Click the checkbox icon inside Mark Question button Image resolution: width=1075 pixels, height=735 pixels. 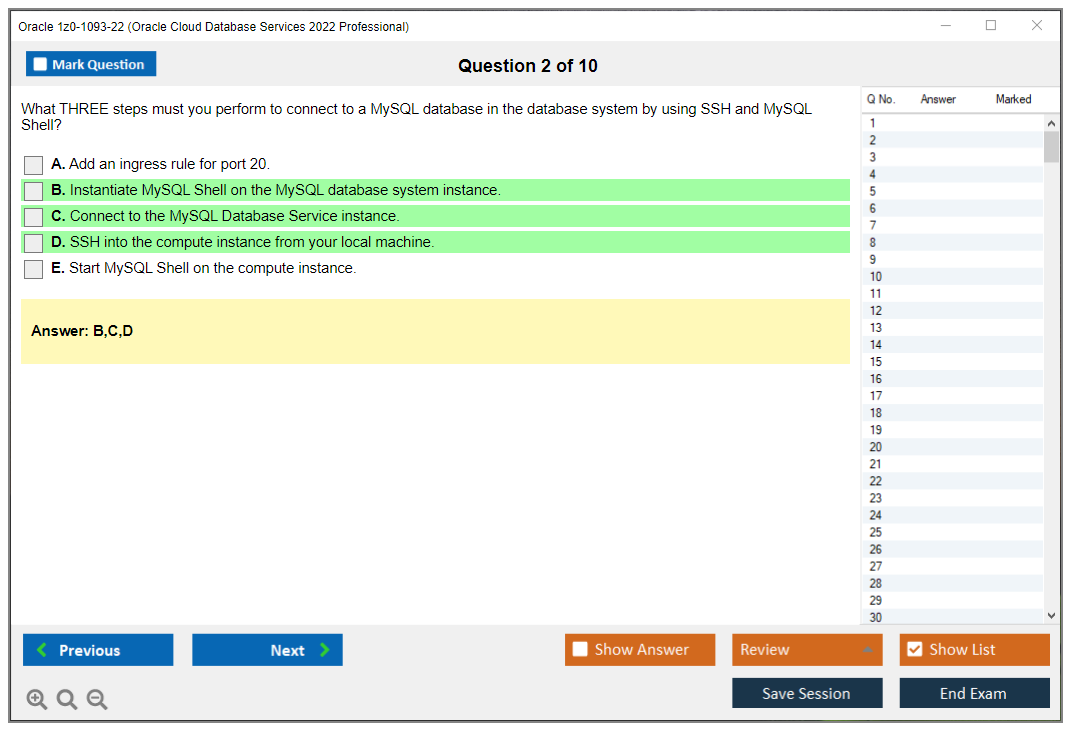[39, 63]
